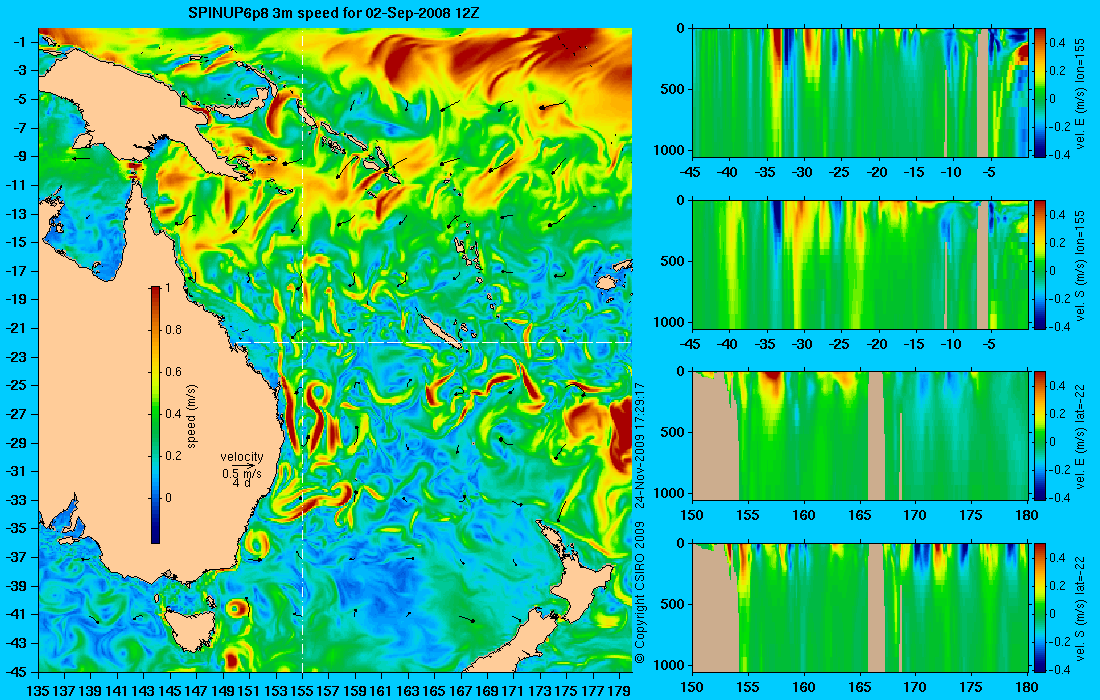Click the "© Copyright CSIRO 2009" text
Screen dimensions: 1100x700
pyautogui.click(x=640, y=593)
